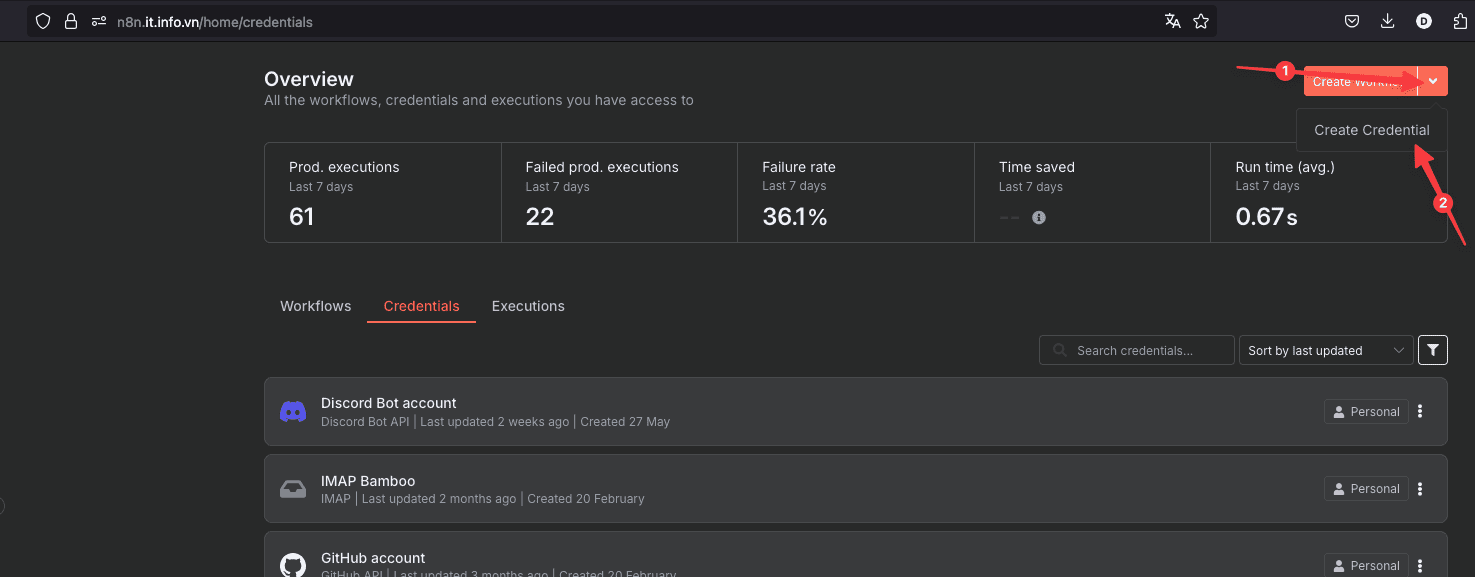Image resolution: width=1475 pixels, height=577 pixels.
Task: Open three-dot menu for IMAP Bamboo
Action: (x=1420, y=489)
